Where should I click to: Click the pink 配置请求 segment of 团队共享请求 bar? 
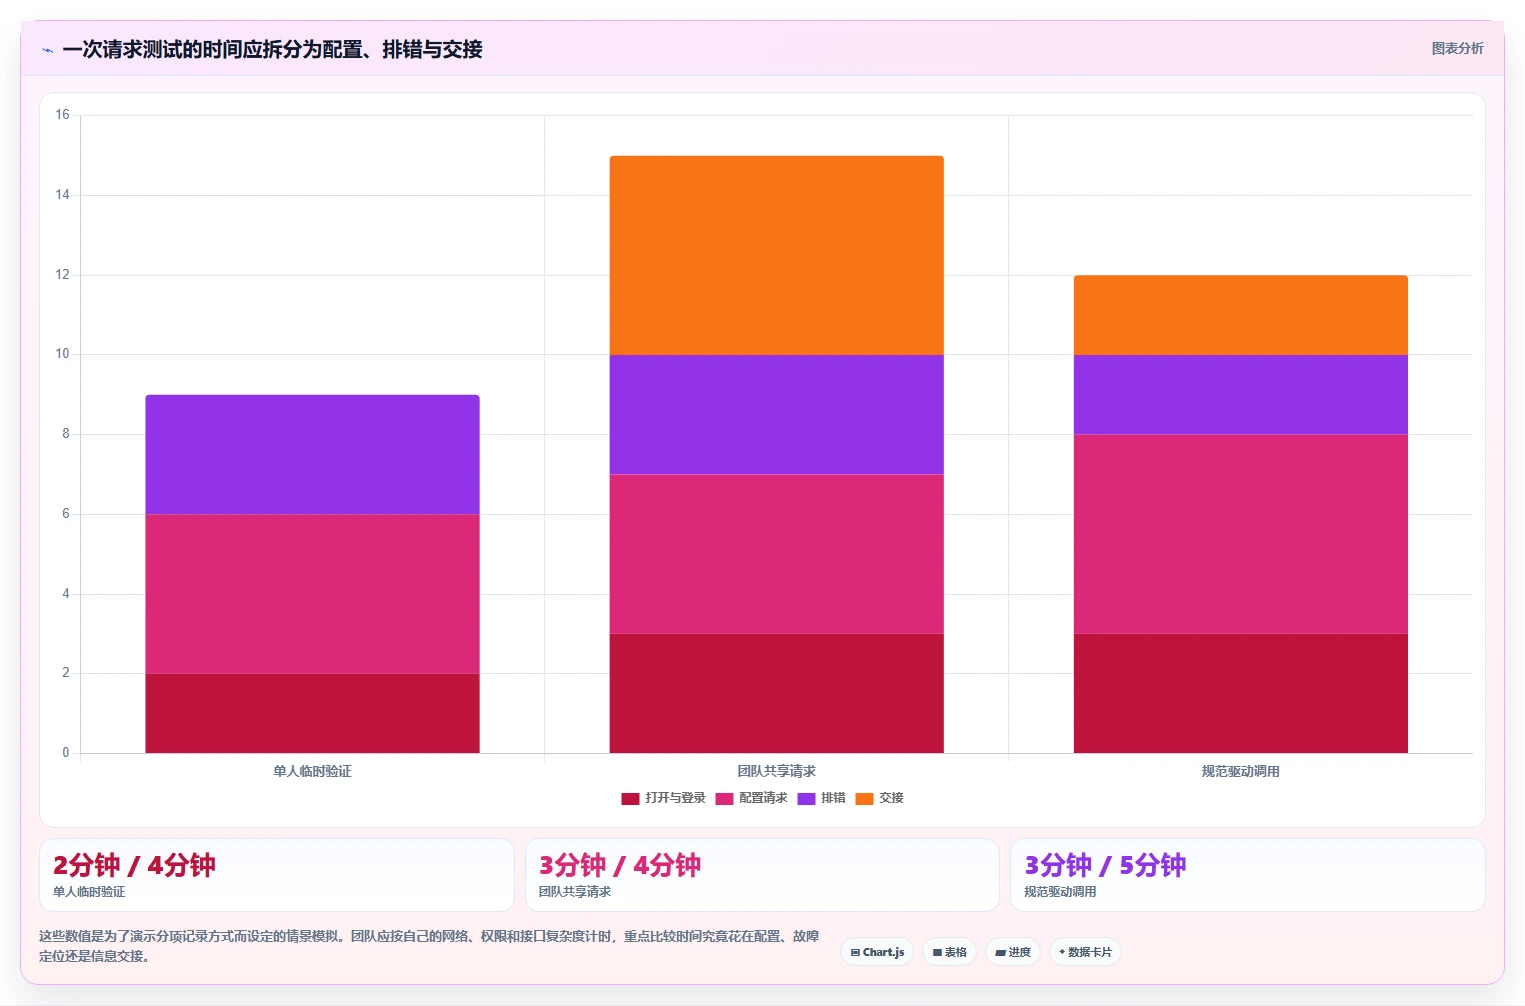[x=776, y=554]
